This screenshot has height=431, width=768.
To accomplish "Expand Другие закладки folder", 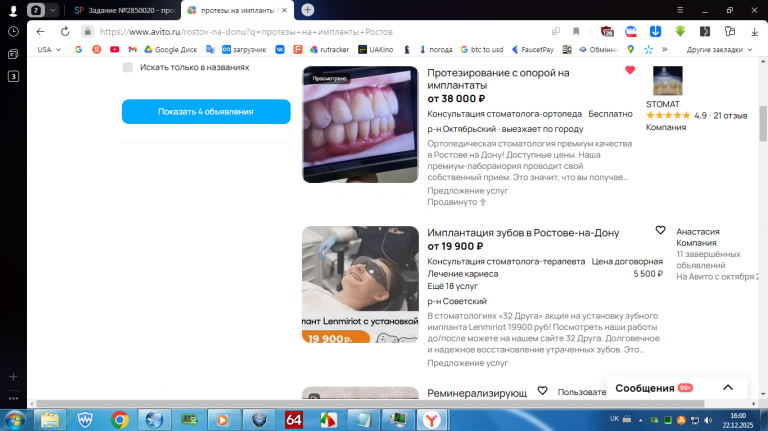I will pyautogui.click(x=719, y=49).
